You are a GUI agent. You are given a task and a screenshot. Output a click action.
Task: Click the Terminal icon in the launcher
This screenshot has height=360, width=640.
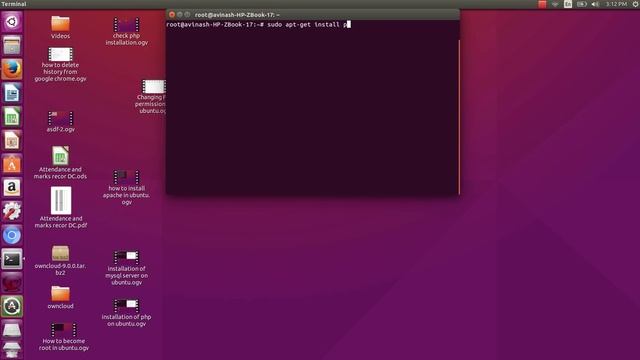[12, 259]
